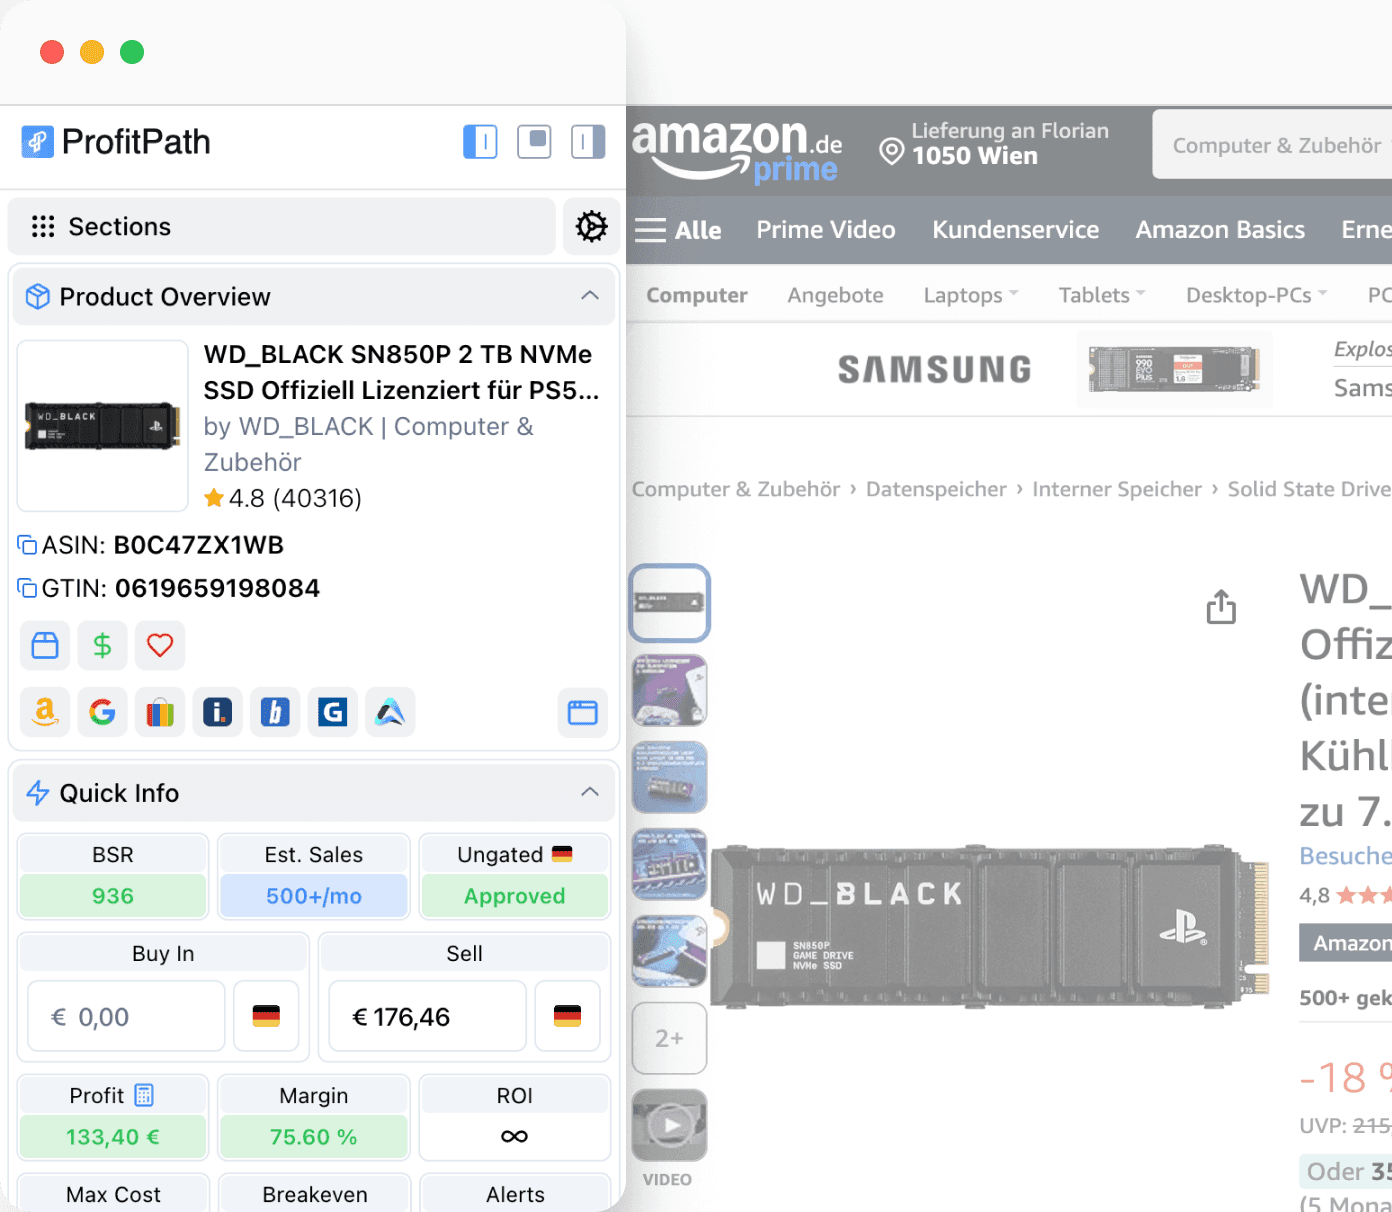Collapse the Product Overview section
The width and height of the screenshot is (1392, 1212).
590,297
